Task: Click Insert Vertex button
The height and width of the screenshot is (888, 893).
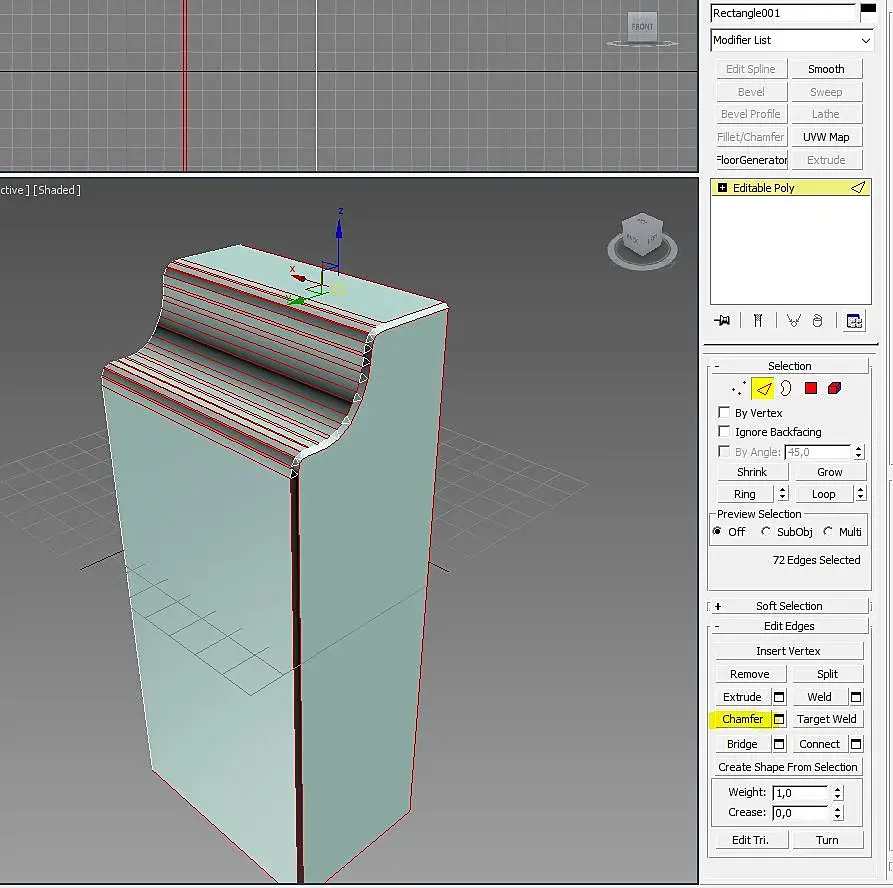Action: [x=788, y=651]
